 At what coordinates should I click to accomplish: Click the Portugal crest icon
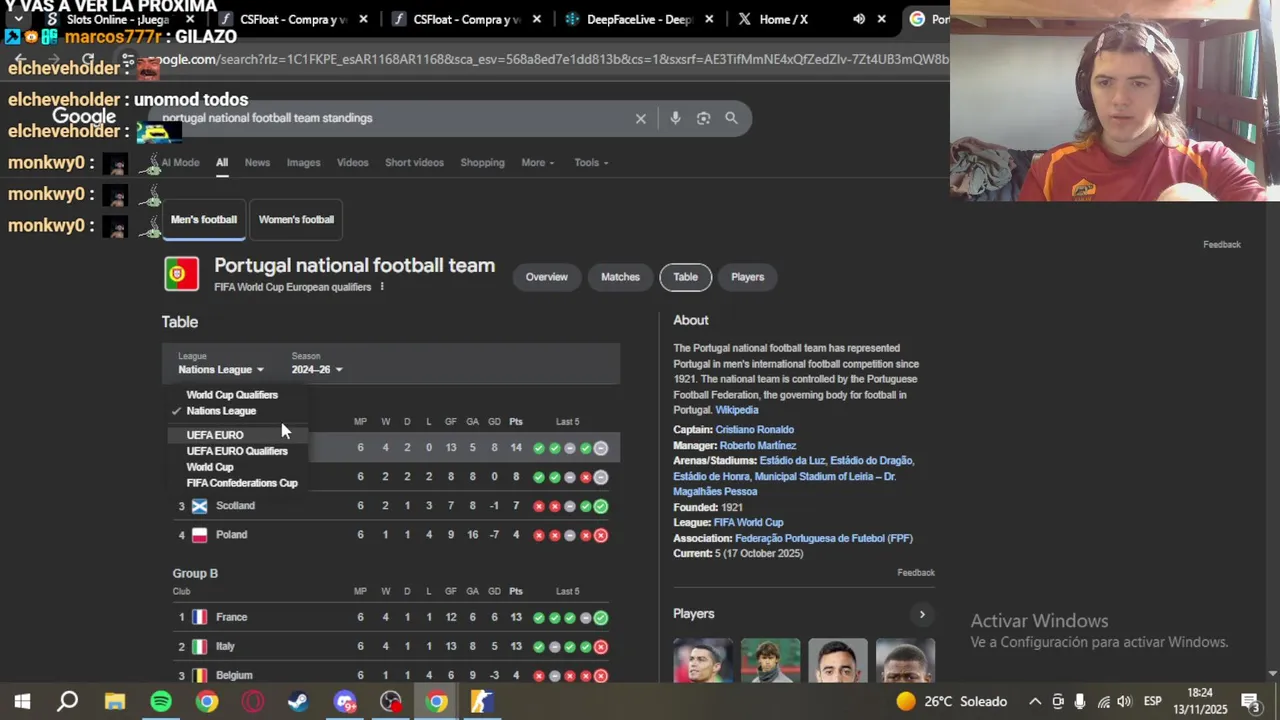click(x=181, y=274)
